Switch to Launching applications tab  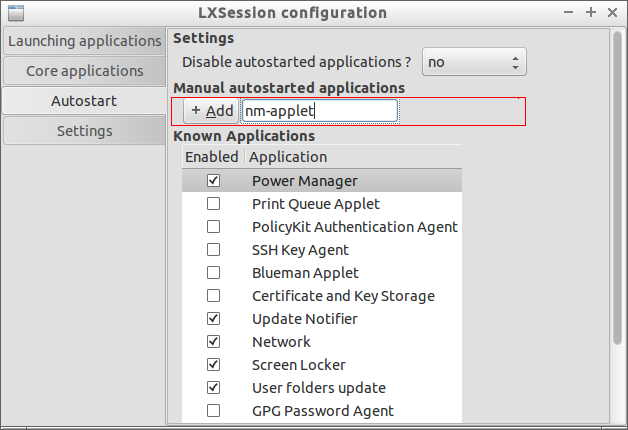pyautogui.click(x=85, y=41)
